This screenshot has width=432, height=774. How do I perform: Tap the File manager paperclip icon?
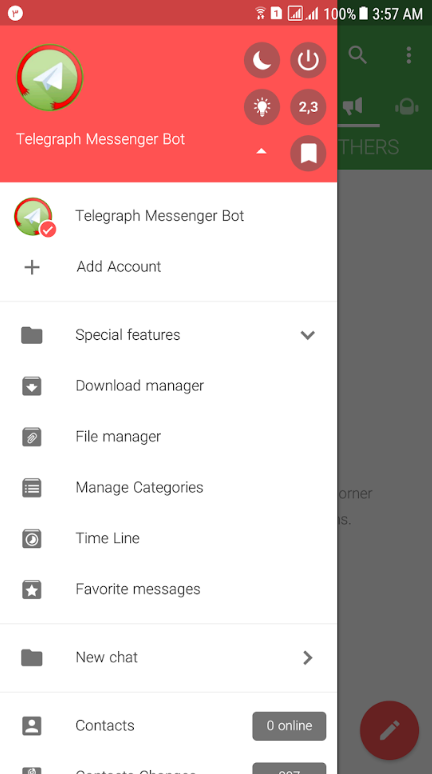(x=32, y=437)
